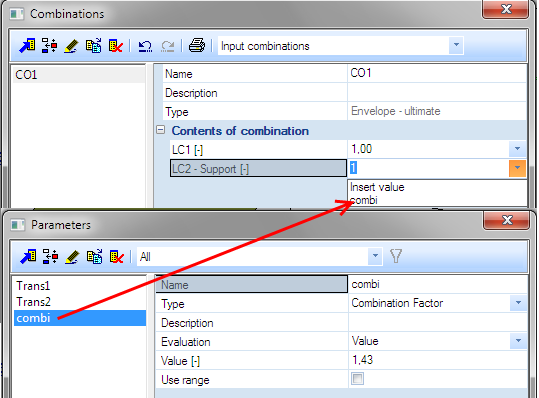Click filter funnel icon in Parameters window
The image size is (539, 398).
pos(396,256)
